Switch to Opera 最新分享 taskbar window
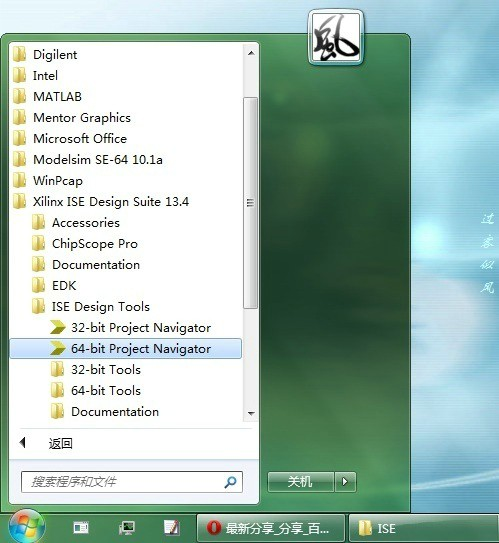This screenshot has height=543, width=499. (271, 528)
